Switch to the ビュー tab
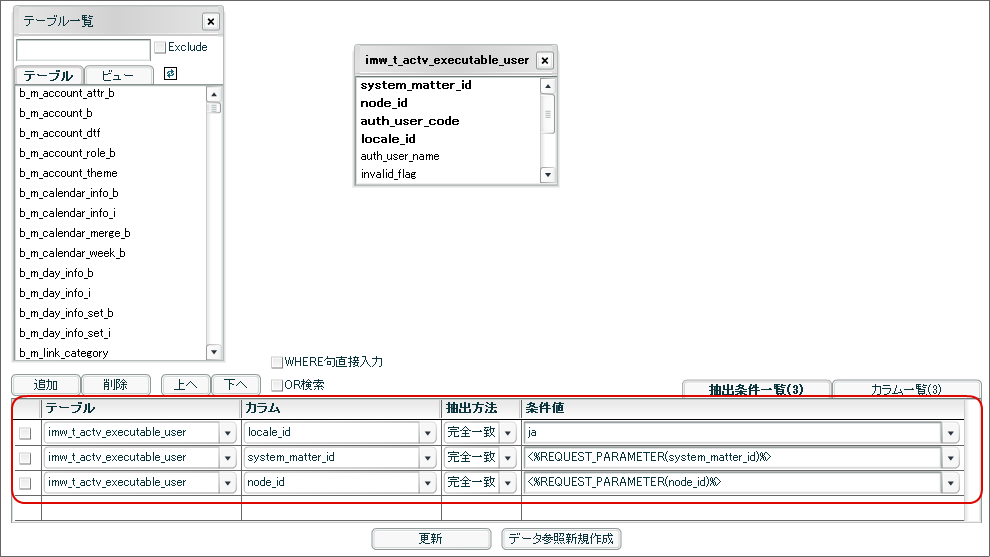Screen dimensions: 990x557 (x=118, y=76)
